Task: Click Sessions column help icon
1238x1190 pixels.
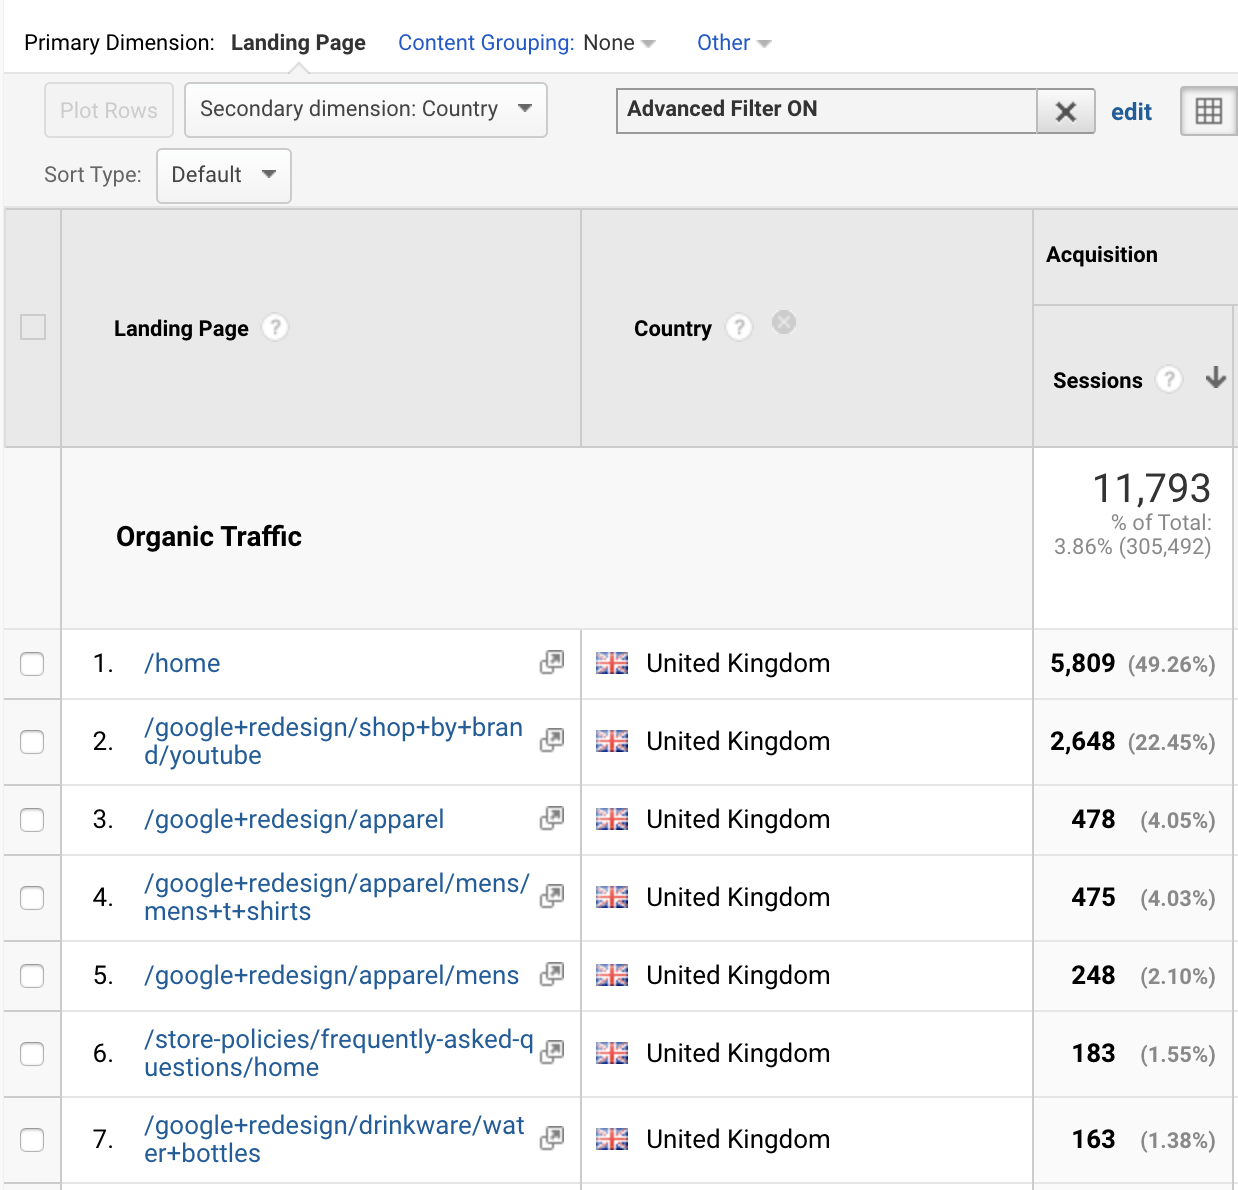Action: (1168, 380)
